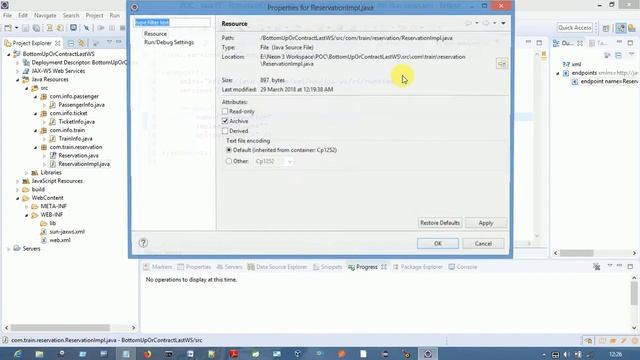Screen dimensions: 640x360
Task: Click the Adobe Reader taskbar icon
Action: tap(234, 354)
